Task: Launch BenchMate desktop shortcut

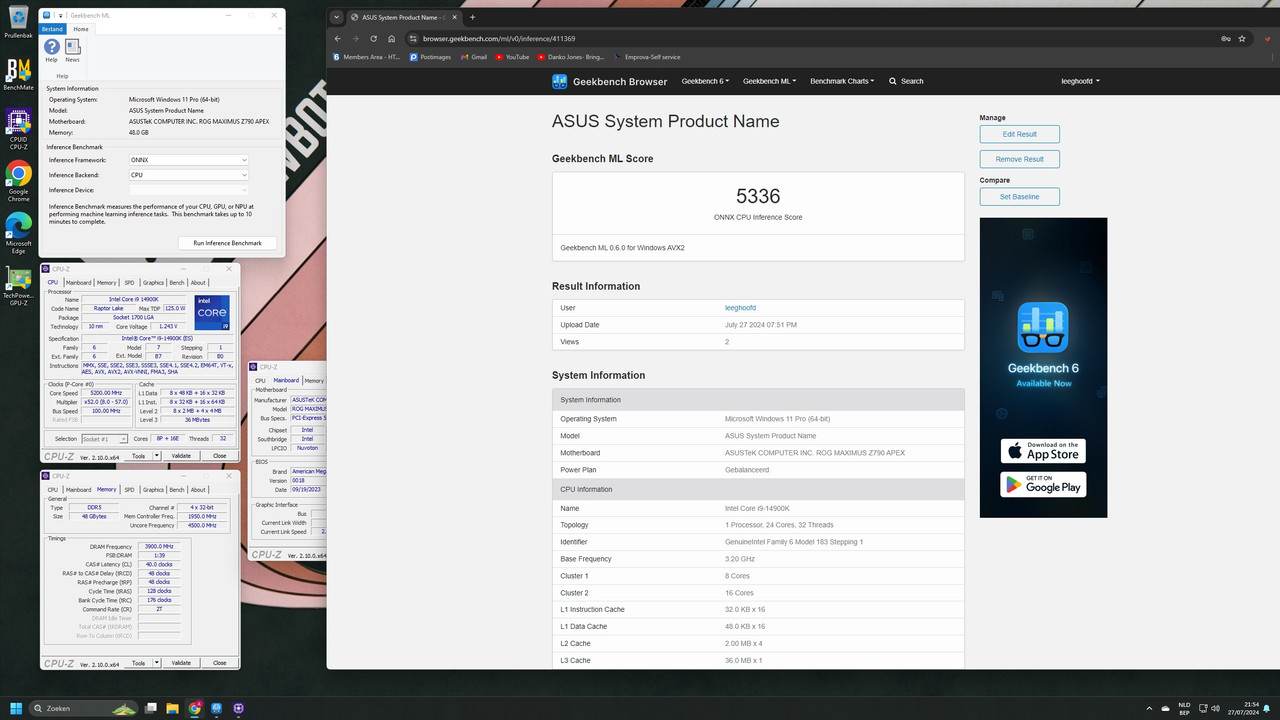Action: pyautogui.click(x=18, y=74)
